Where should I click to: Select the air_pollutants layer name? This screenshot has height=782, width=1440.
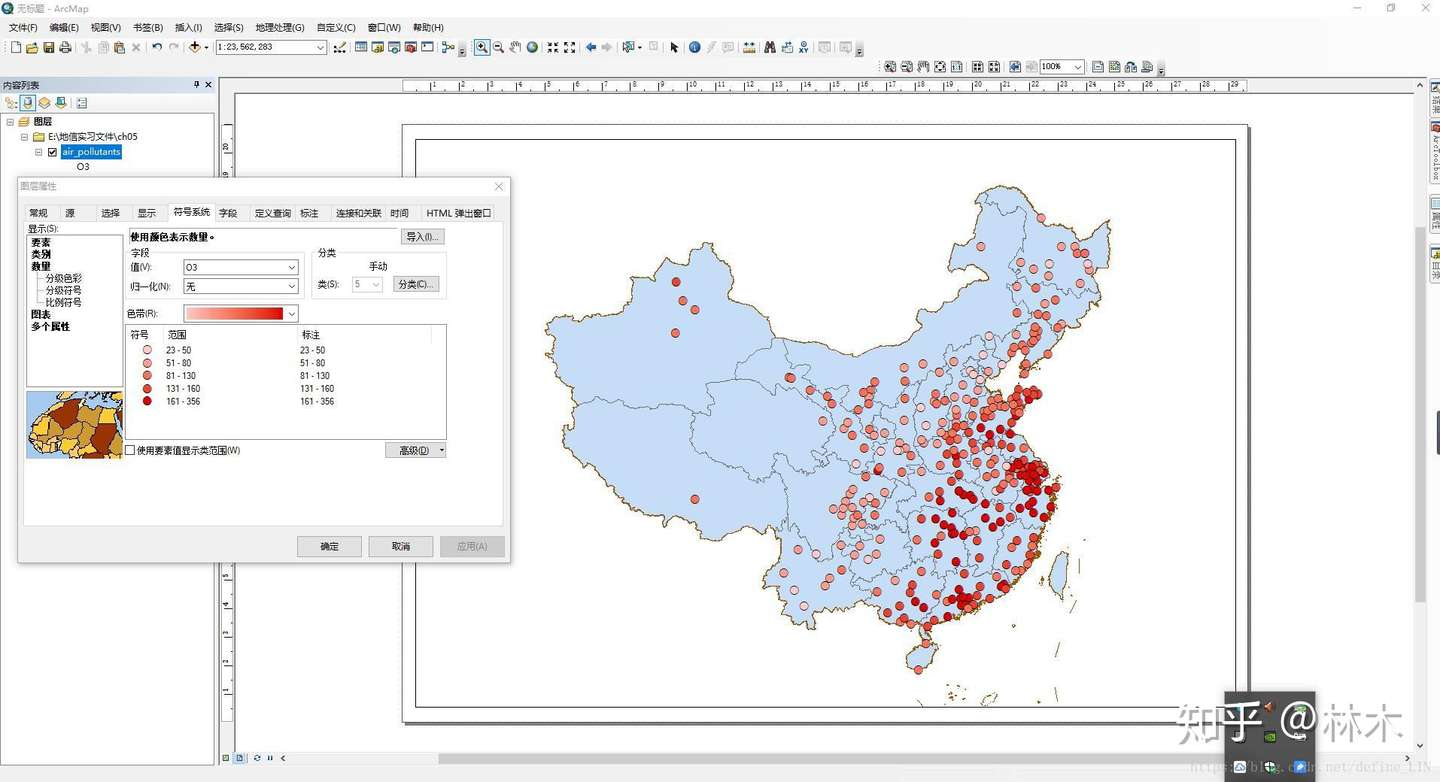pos(91,152)
